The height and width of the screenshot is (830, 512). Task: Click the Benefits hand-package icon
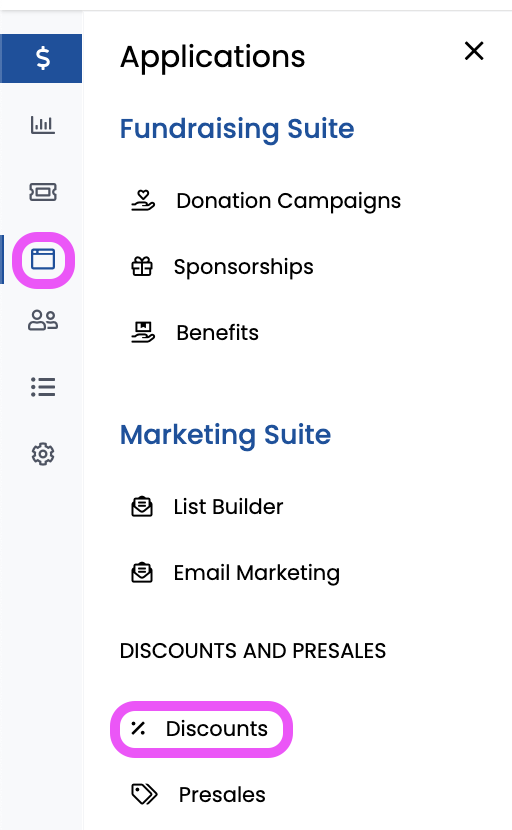coord(143,332)
